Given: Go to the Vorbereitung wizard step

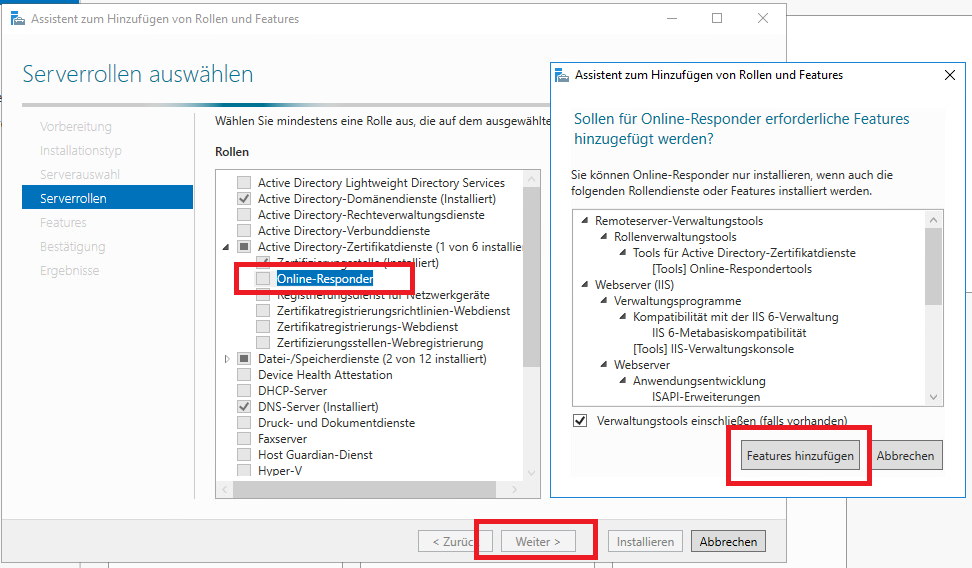Looking at the screenshot, I should [x=76, y=126].
